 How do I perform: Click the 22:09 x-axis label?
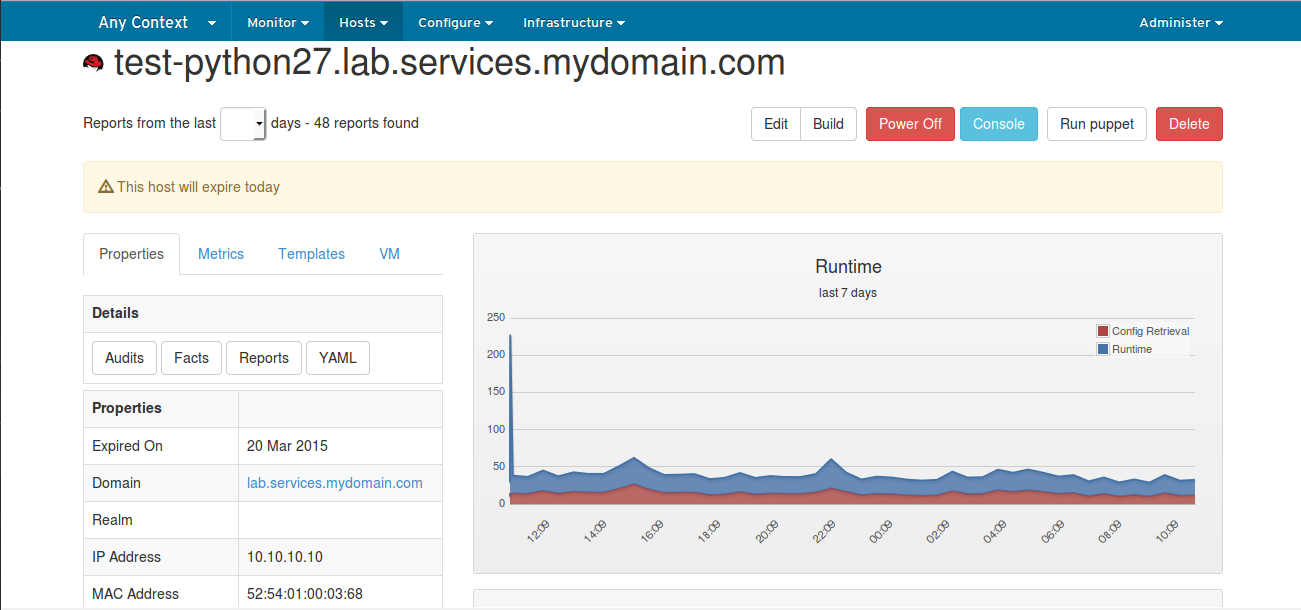(x=825, y=531)
